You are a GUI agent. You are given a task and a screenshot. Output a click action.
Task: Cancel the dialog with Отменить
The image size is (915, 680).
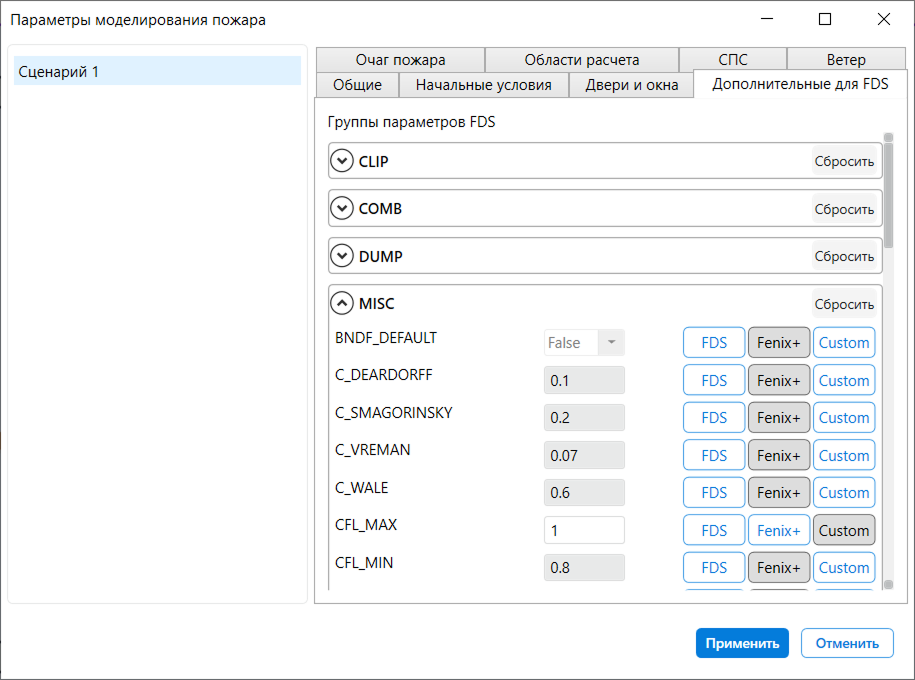click(847, 643)
